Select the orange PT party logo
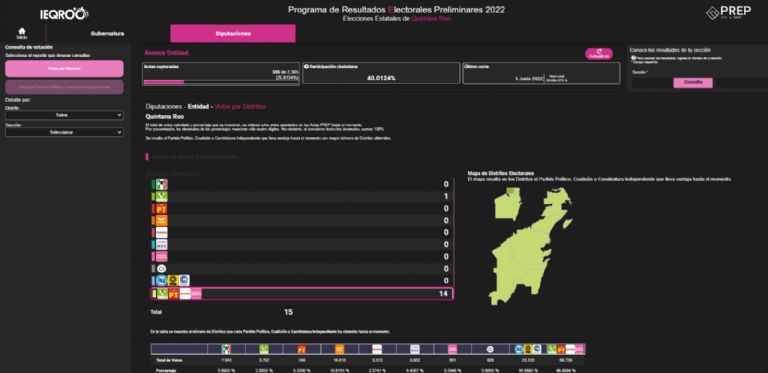Image resolution: width=768 pixels, height=373 pixels. click(161, 209)
